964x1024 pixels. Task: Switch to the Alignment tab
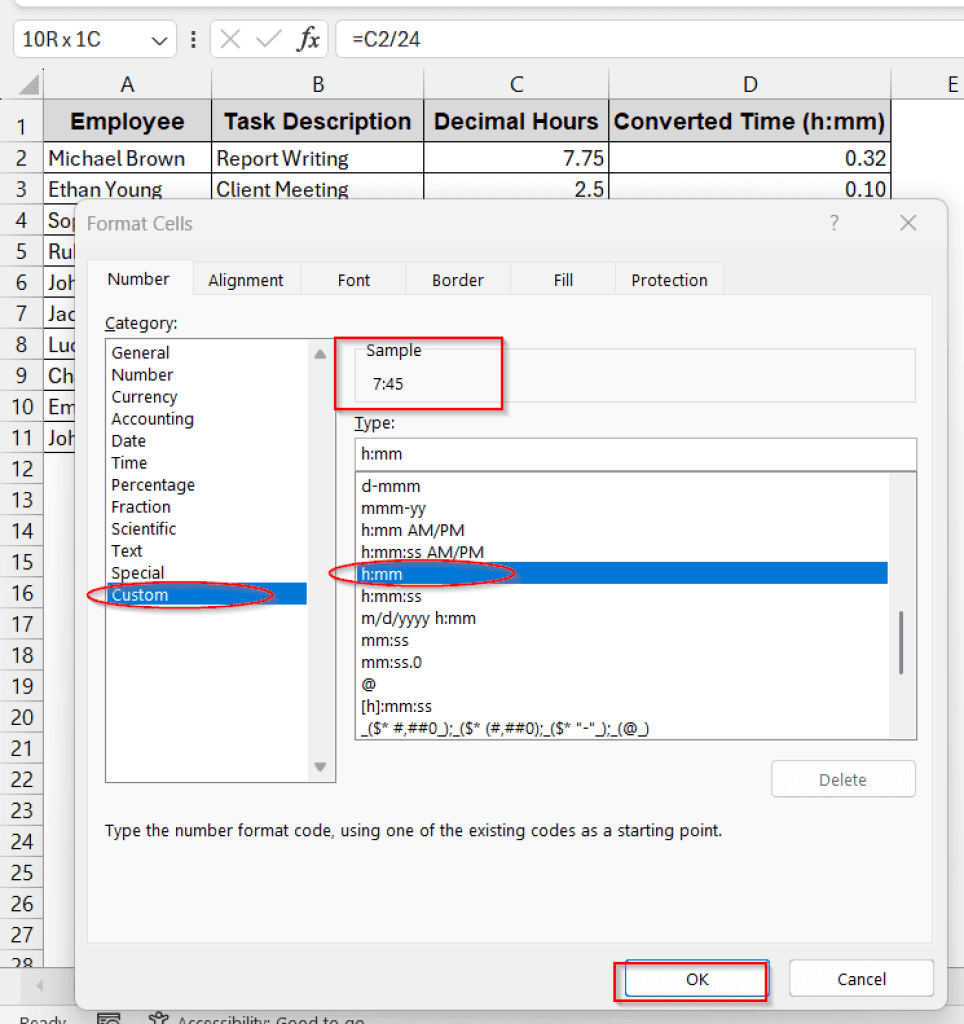pyautogui.click(x=246, y=280)
